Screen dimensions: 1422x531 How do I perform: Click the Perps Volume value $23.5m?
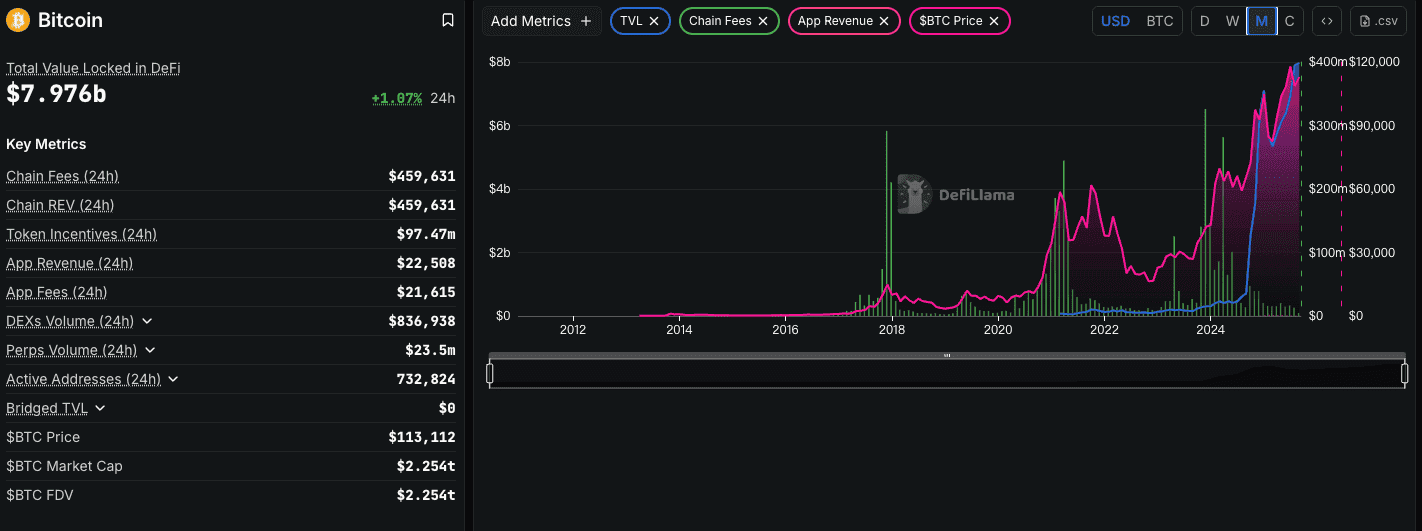430,350
